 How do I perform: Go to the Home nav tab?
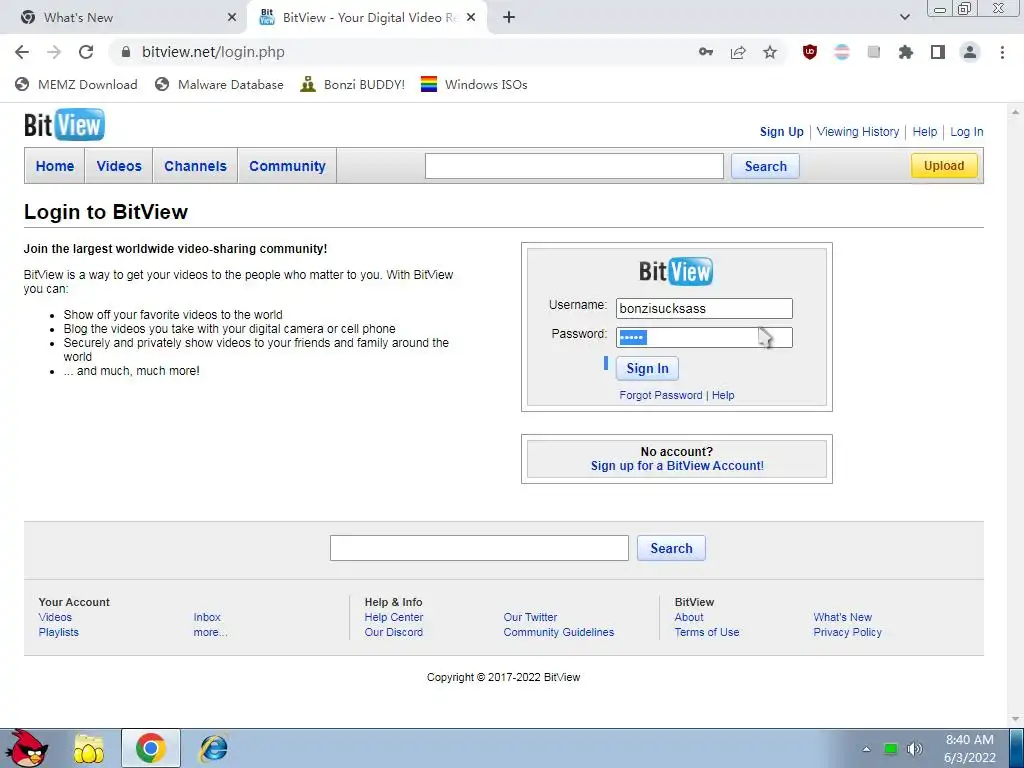coord(55,166)
